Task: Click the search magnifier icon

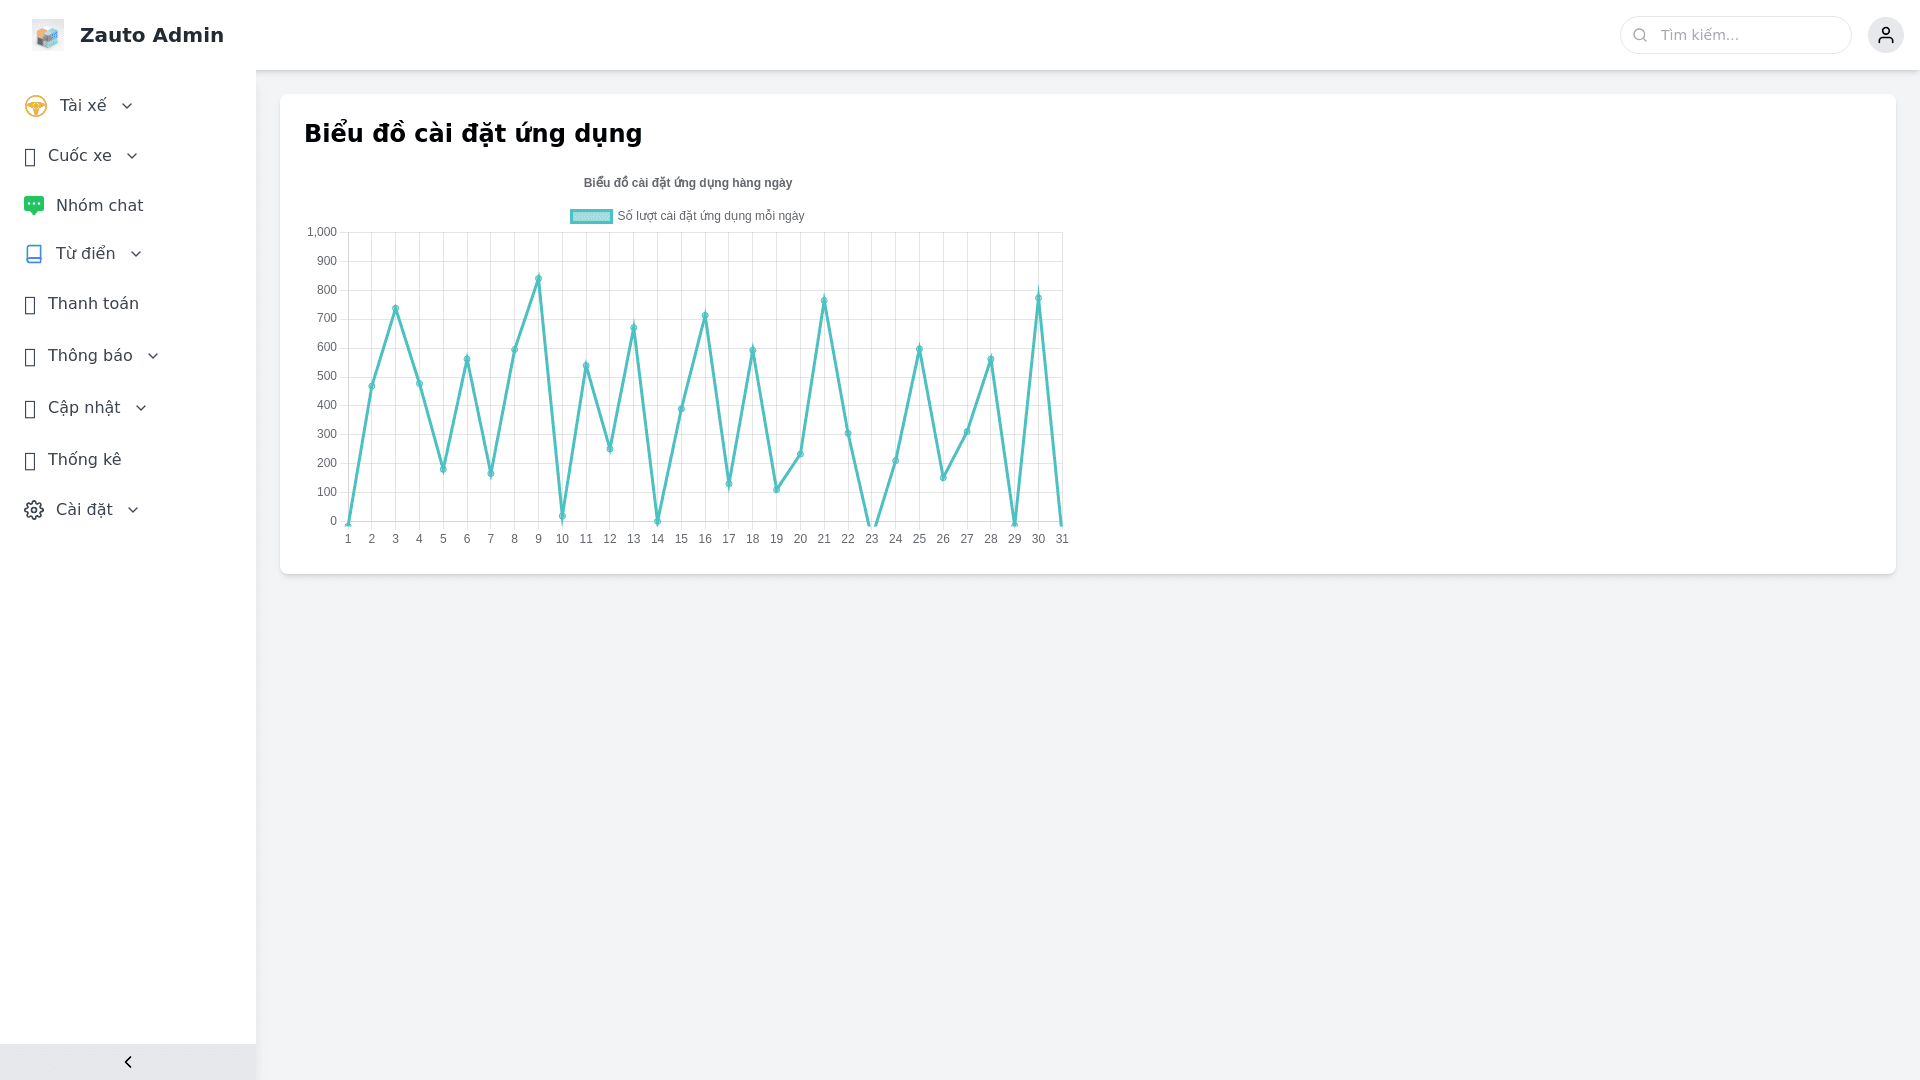Action: point(1640,35)
